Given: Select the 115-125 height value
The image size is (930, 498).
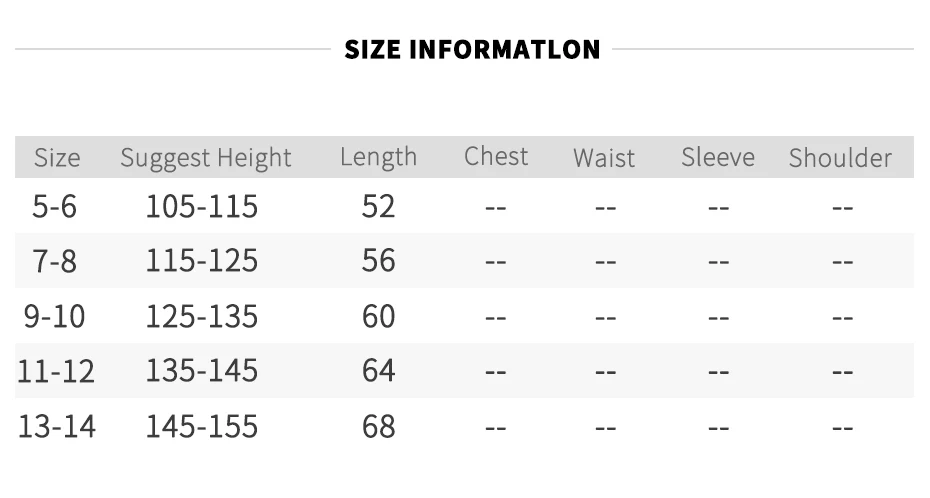Looking at the screenshot, I should click(x=202, y=261).
